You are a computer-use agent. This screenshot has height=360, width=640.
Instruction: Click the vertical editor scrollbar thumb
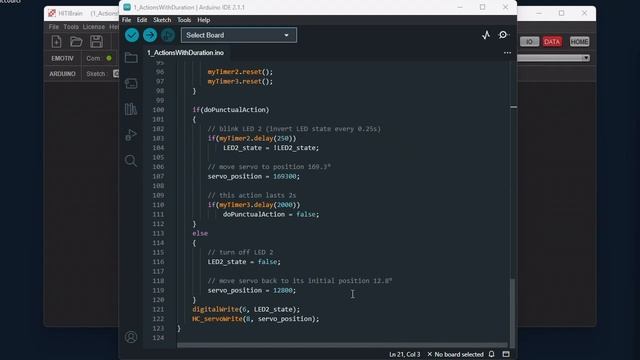click(x=513, y=312)
